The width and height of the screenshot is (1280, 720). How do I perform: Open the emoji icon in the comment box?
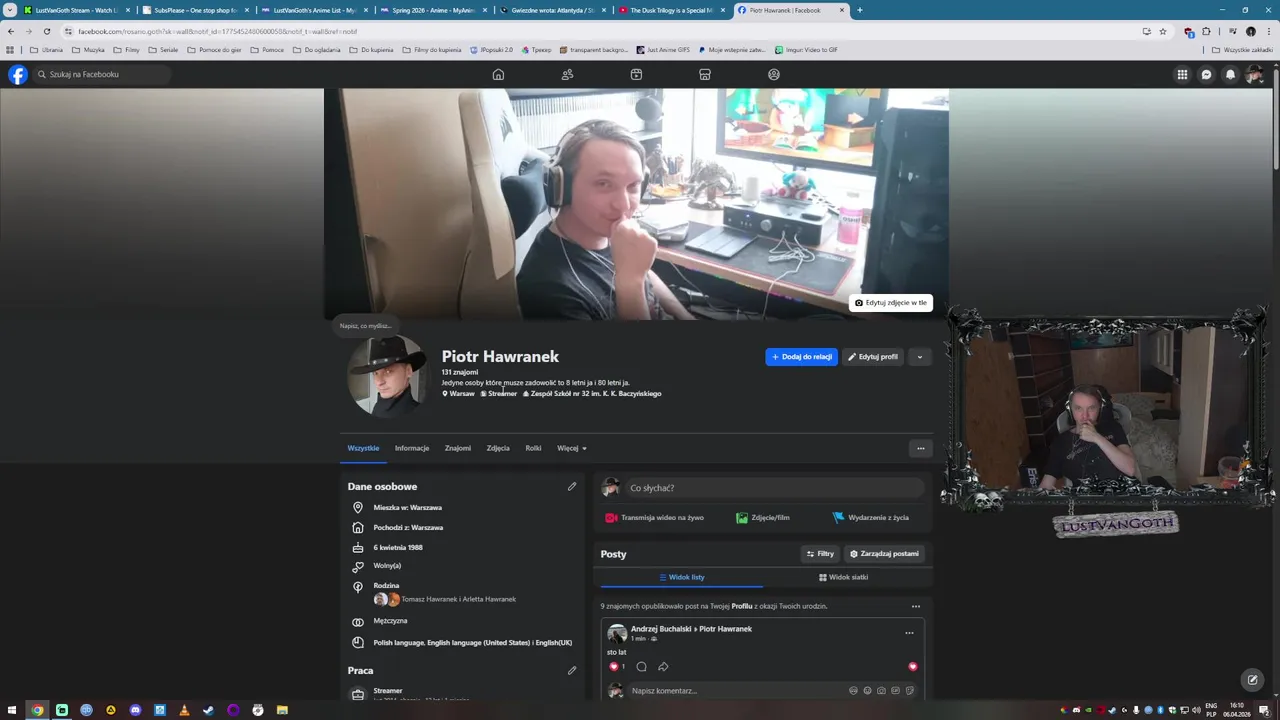[x=867, y=690]
